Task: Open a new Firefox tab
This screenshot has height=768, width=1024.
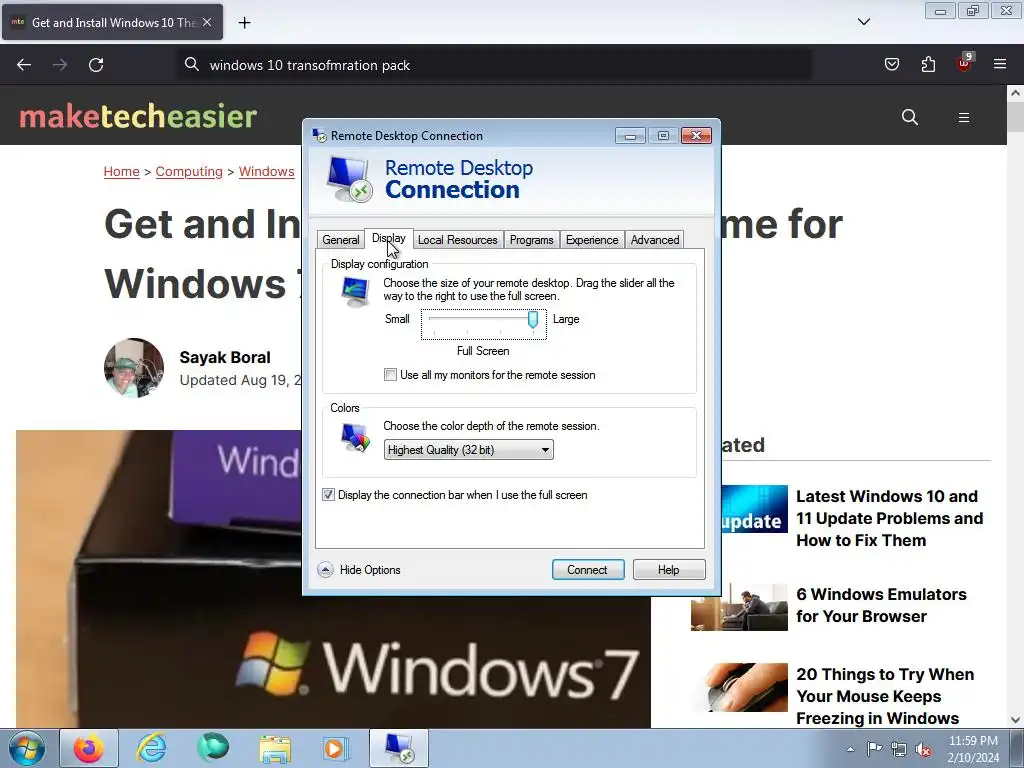Action: 244,23
